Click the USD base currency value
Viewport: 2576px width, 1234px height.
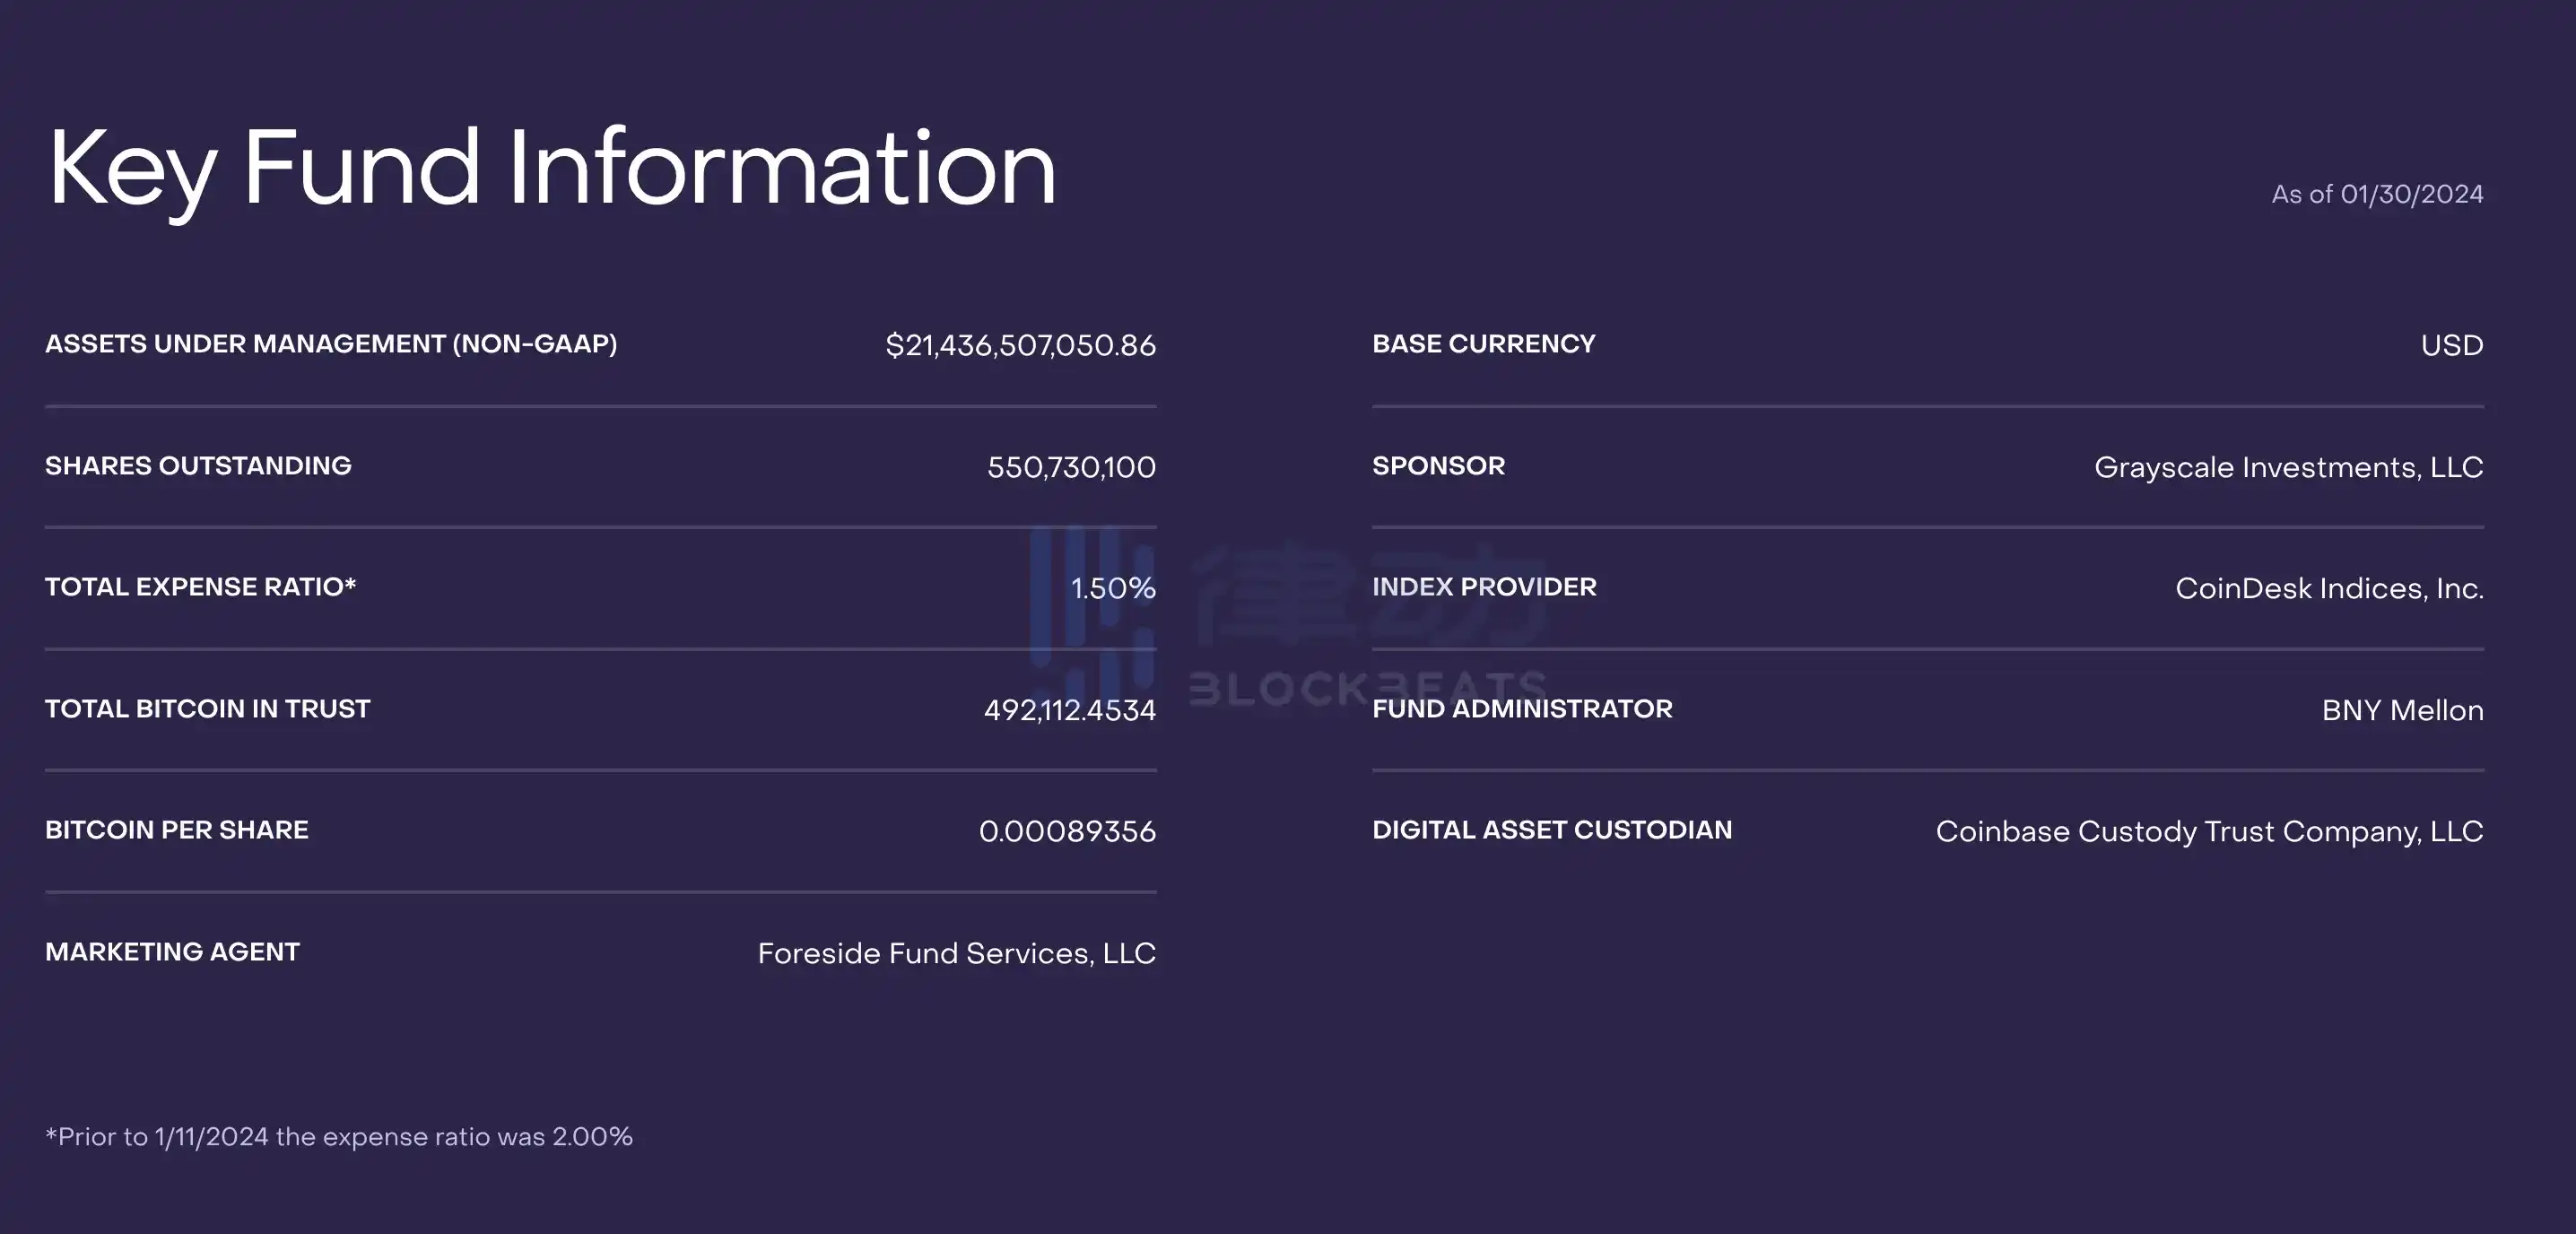tap(2451, 345)
